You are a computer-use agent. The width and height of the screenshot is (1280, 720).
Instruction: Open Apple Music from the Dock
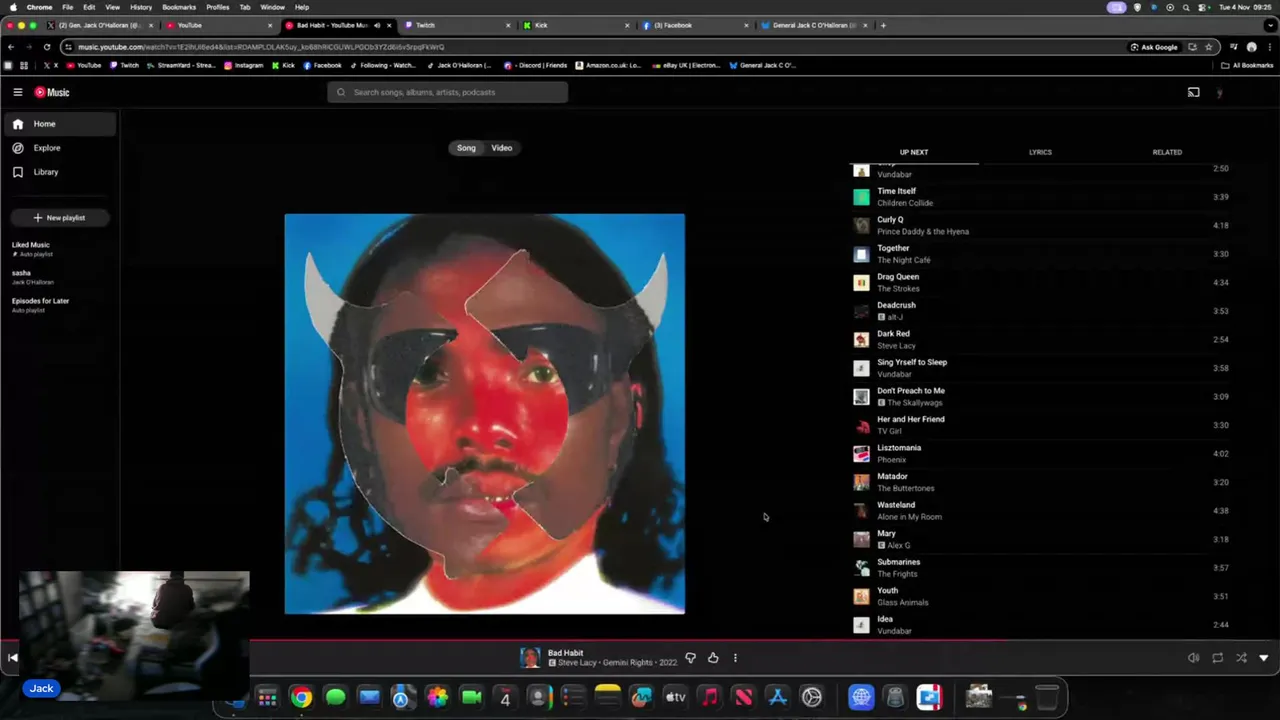tap(709, 698)
